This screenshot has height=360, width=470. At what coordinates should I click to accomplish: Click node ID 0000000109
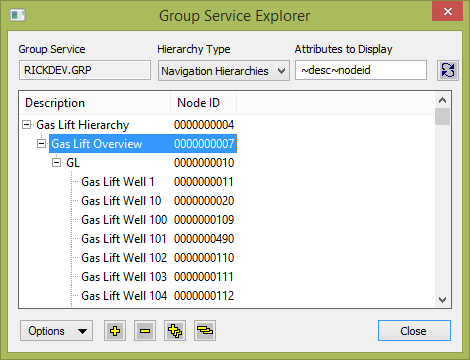204,220
